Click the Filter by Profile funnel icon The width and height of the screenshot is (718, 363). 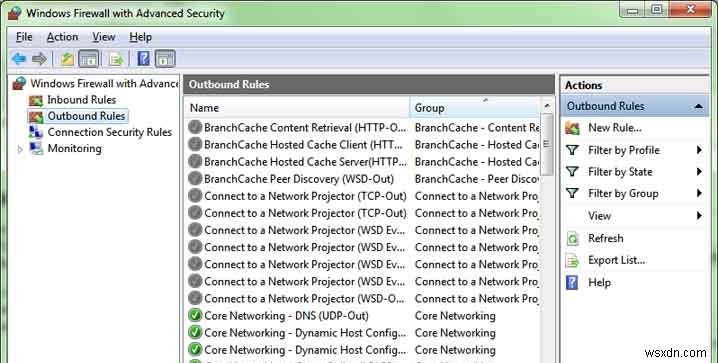tap(572, 150)
